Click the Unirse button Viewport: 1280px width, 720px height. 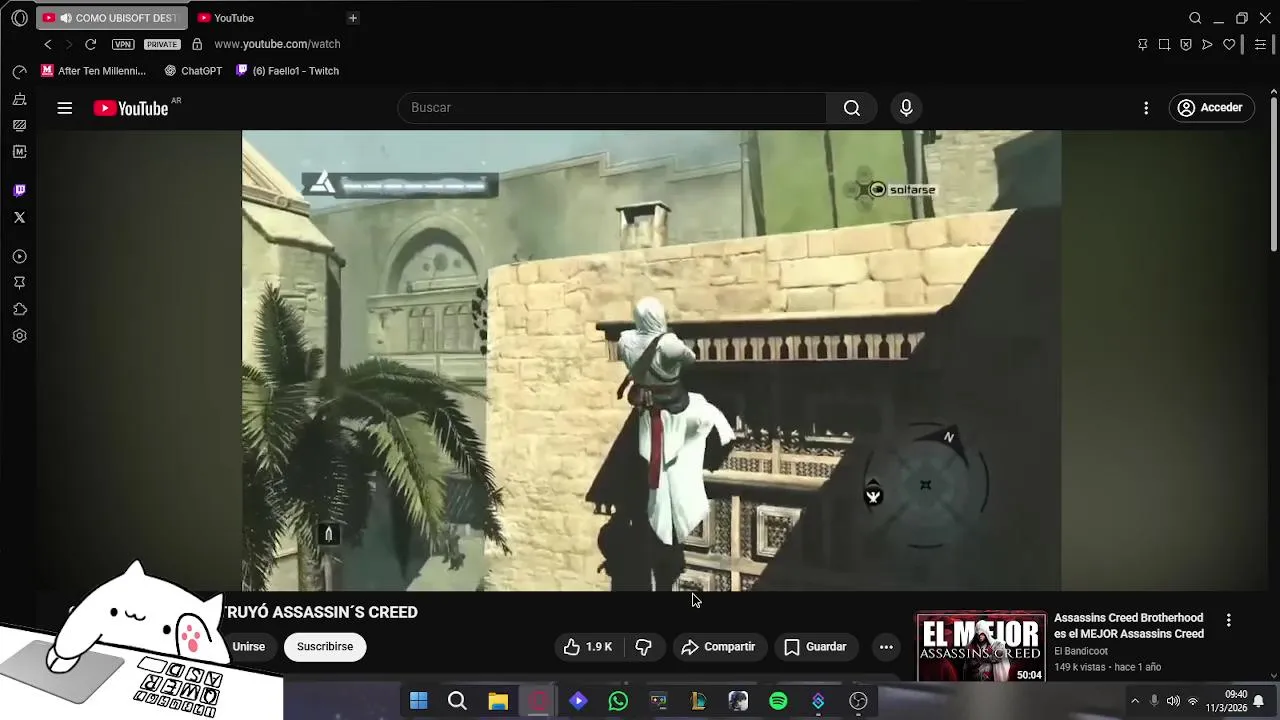tap(249, 647)
